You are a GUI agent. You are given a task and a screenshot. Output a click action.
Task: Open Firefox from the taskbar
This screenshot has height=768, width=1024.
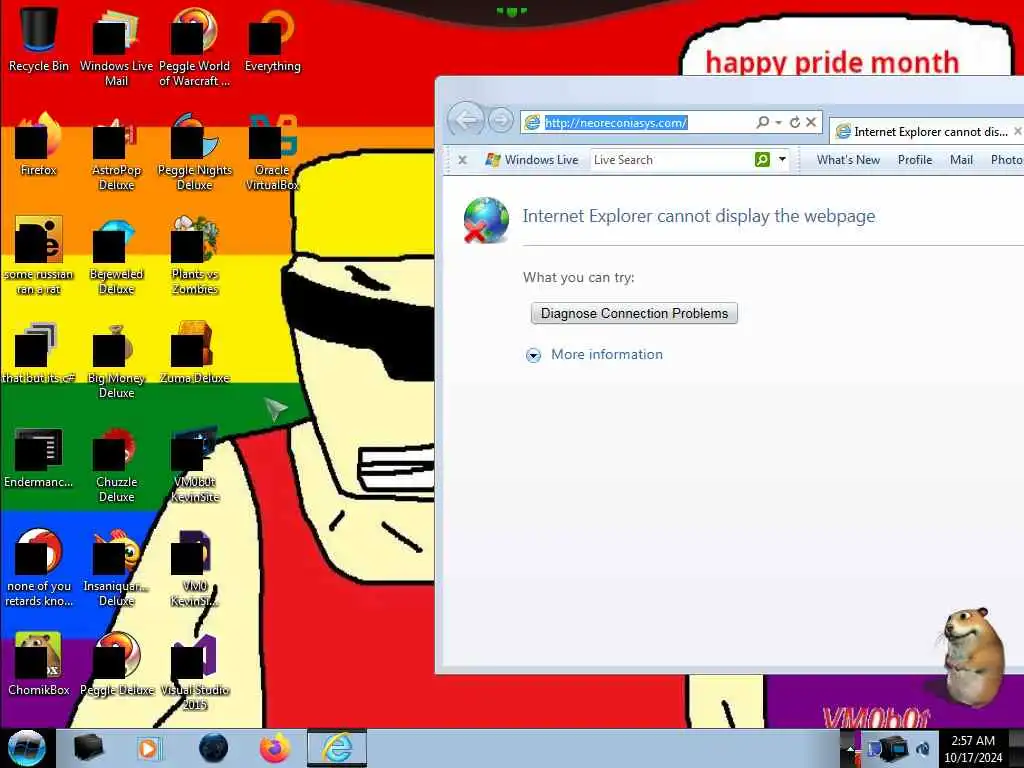click(x=275, y=748)
